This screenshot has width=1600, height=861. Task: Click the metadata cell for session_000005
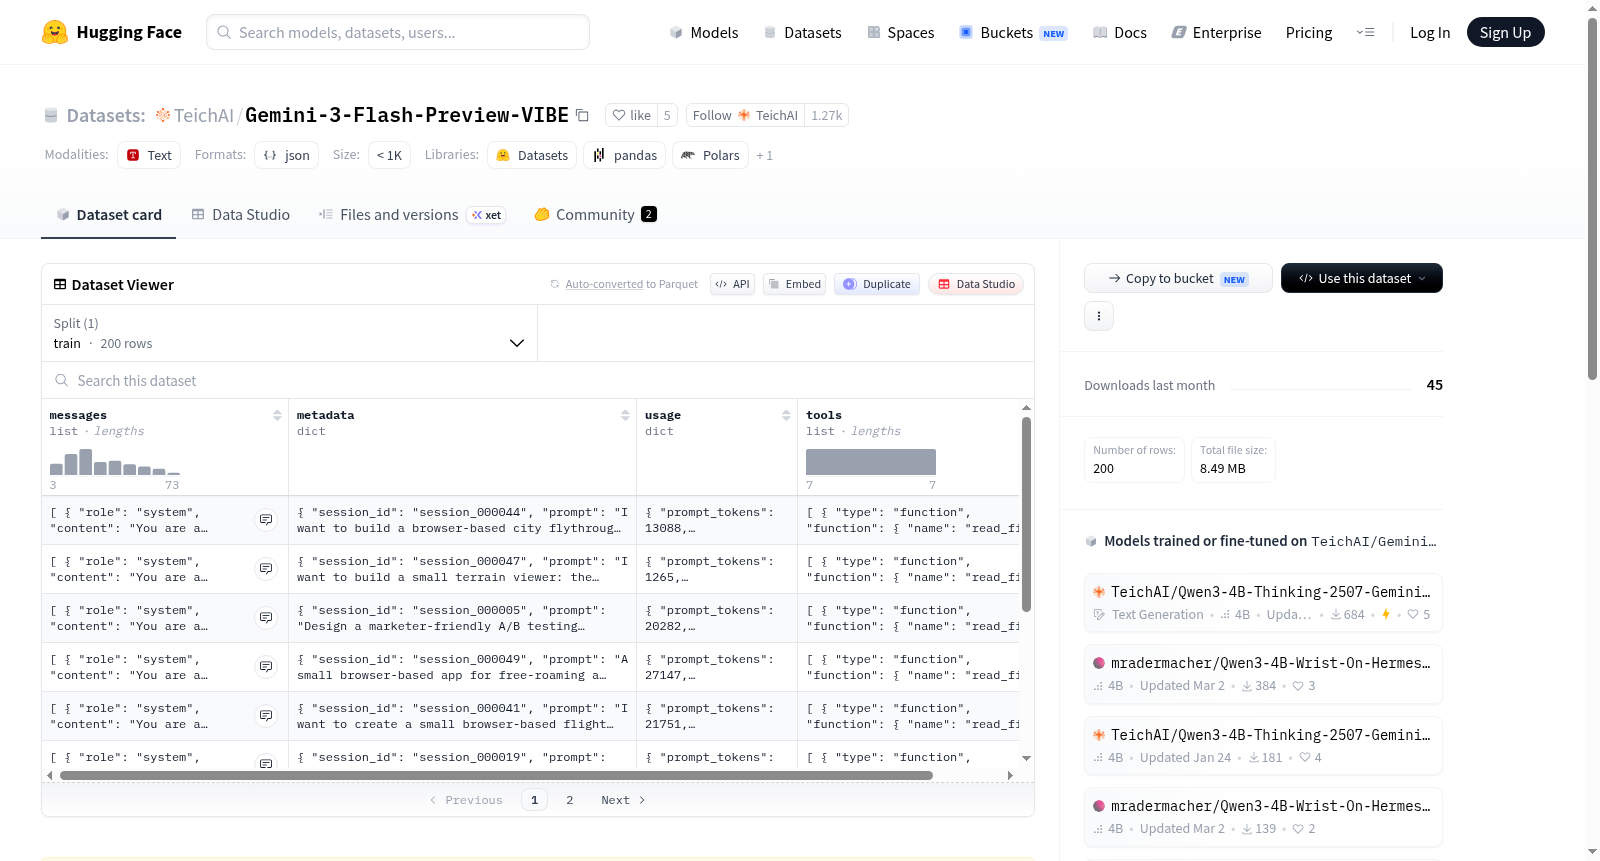(x=462, y=618)
